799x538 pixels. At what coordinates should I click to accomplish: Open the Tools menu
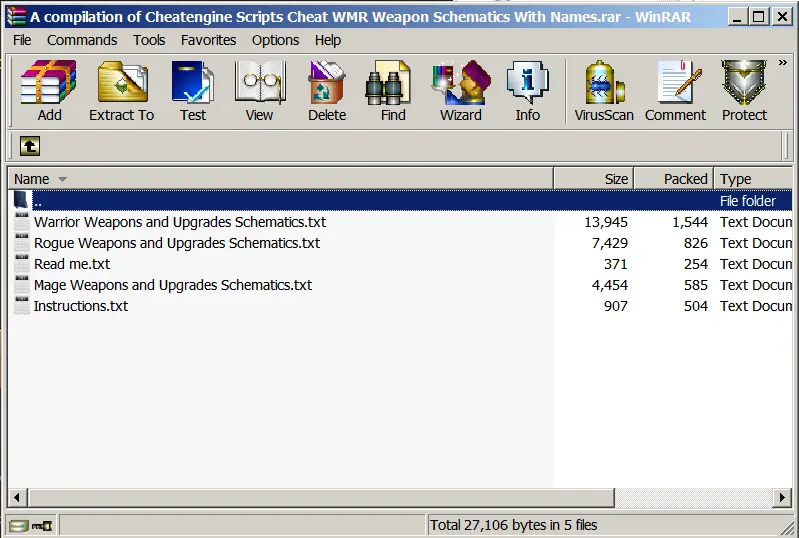click(x=149, y=40)
